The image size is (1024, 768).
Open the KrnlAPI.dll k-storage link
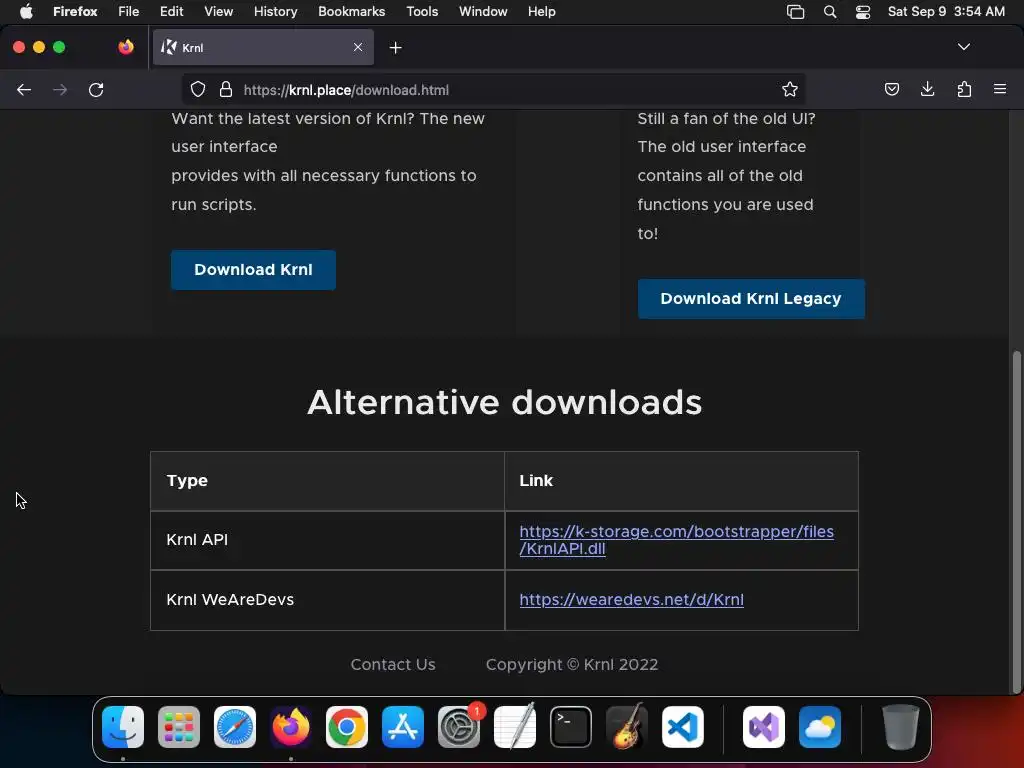tap(676, 540)
